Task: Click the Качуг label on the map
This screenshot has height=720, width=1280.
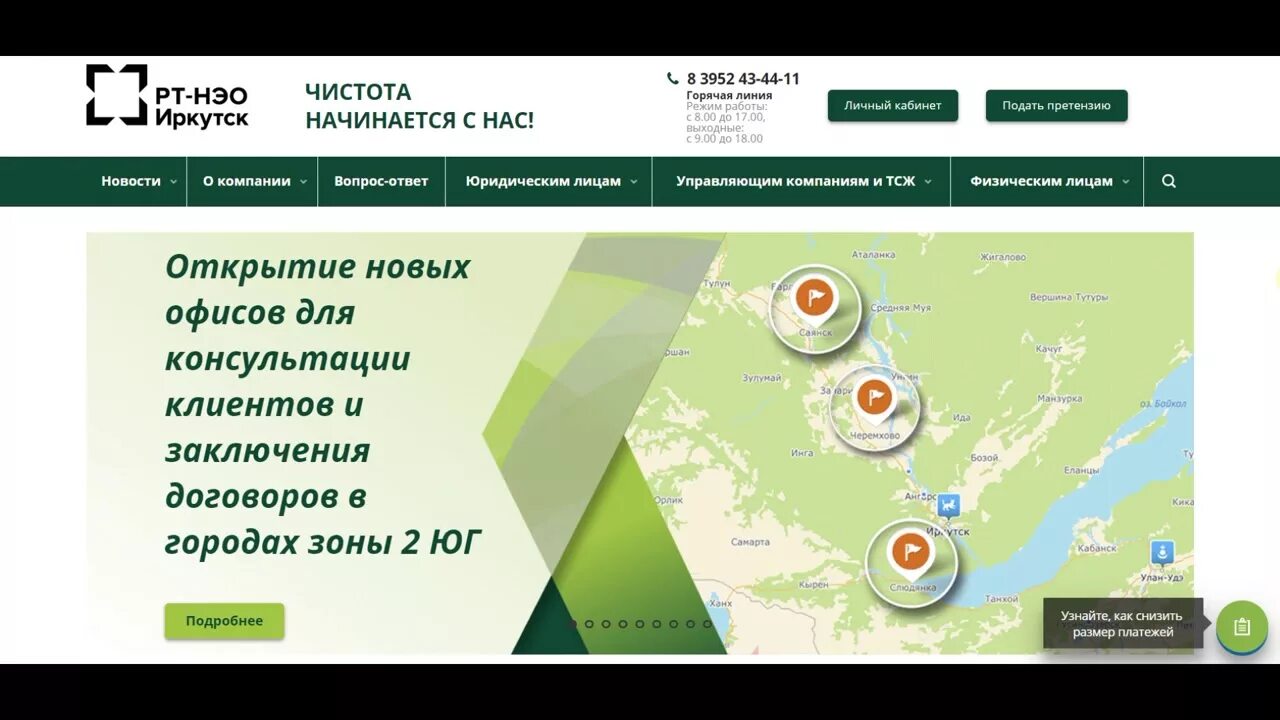Action: coord(1049,349)
